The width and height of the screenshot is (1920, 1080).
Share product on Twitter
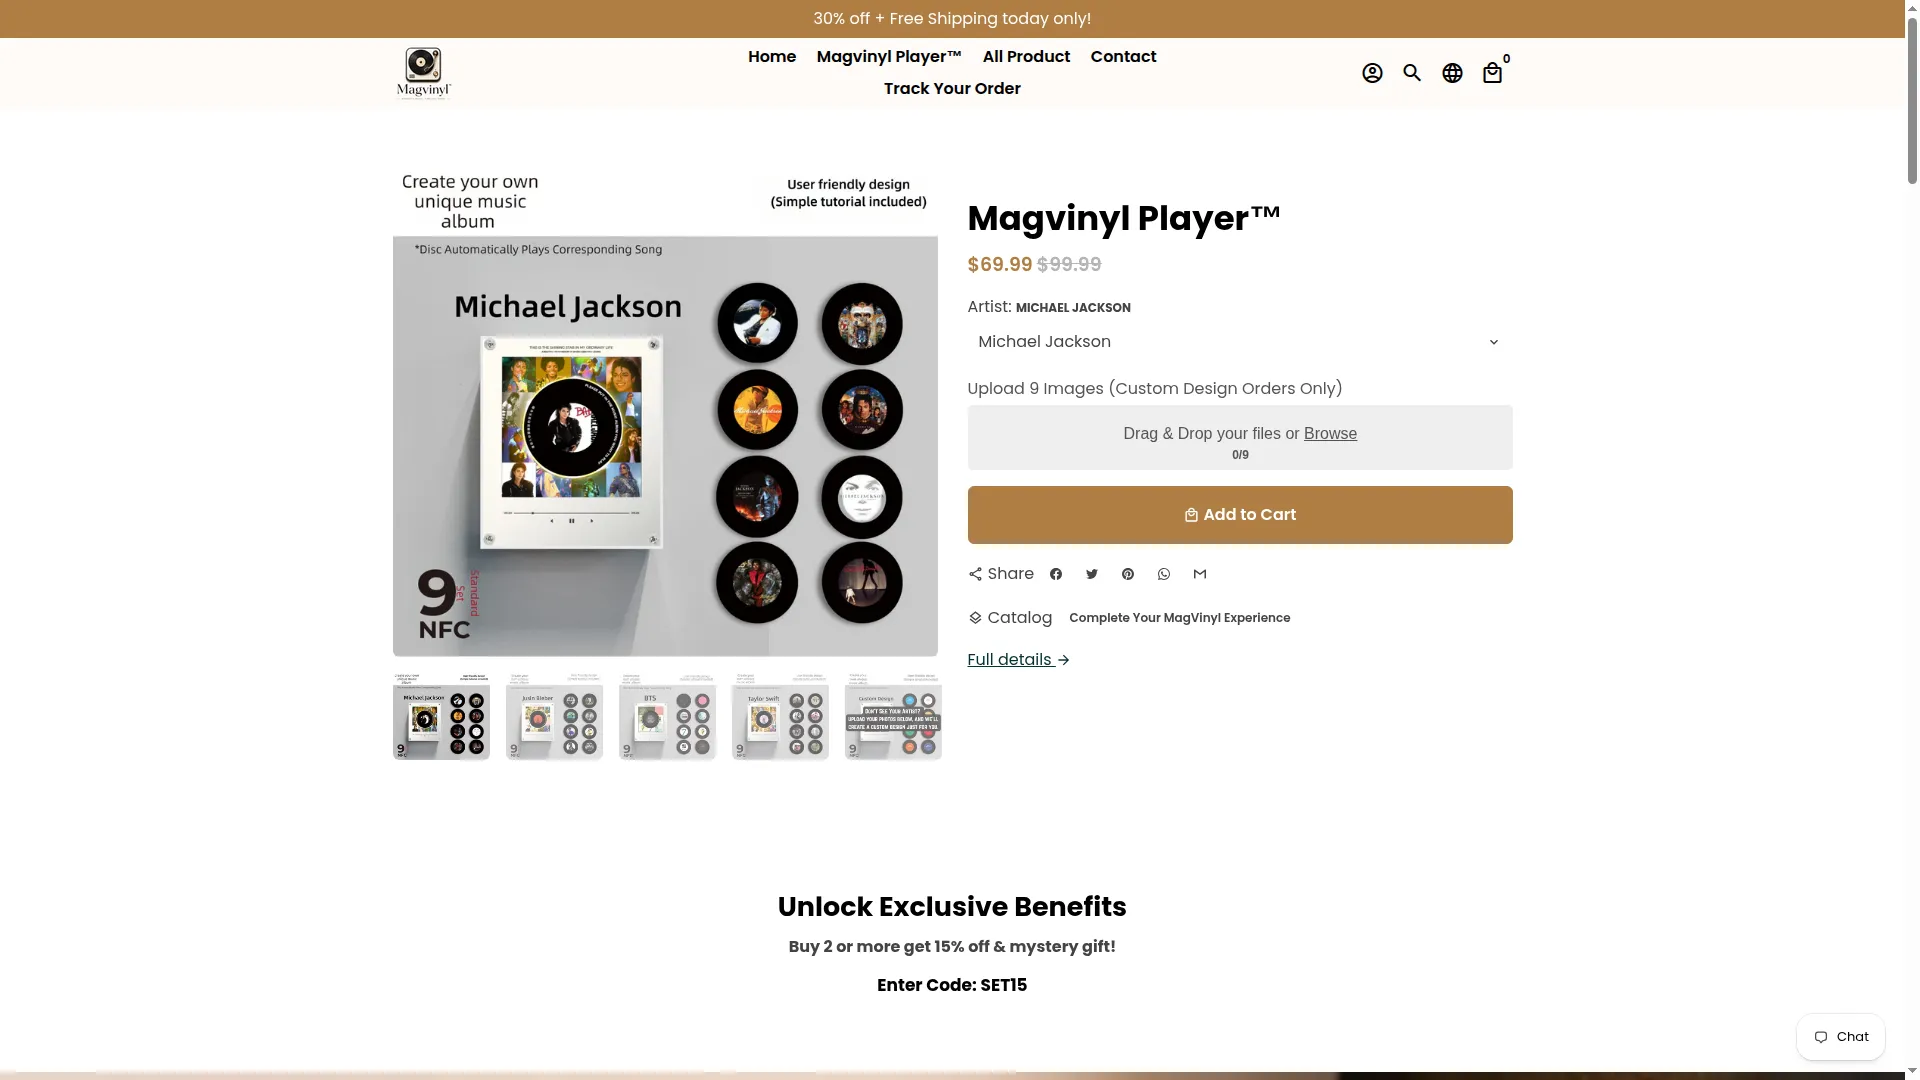click(x=1092, y=574)
